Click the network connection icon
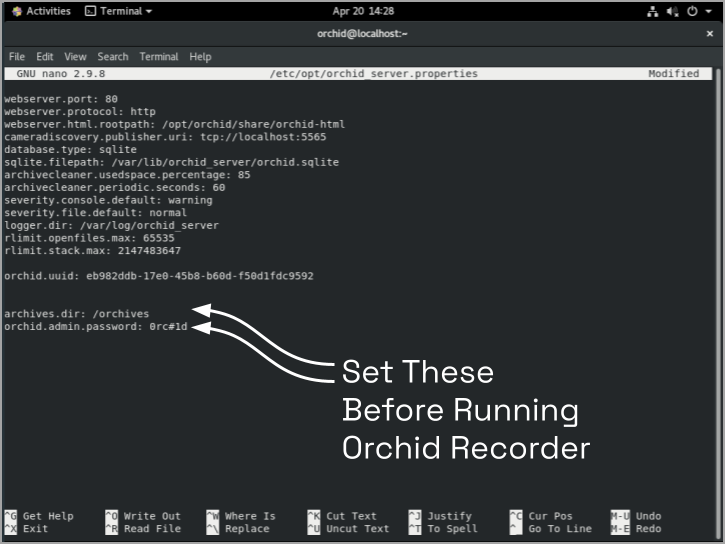Screen dimensions: 725x544 (652, 12)
